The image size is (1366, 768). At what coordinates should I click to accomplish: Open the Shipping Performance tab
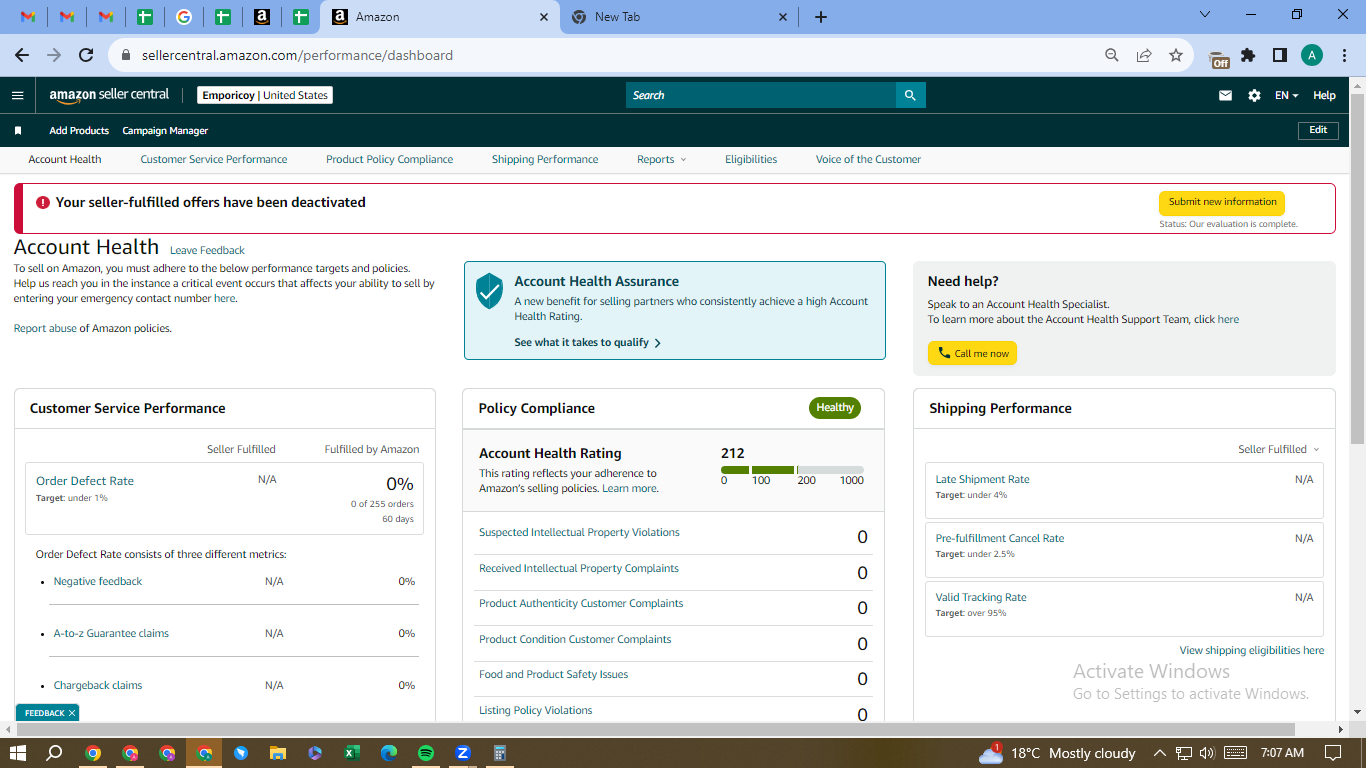click(x=545, y=160)
